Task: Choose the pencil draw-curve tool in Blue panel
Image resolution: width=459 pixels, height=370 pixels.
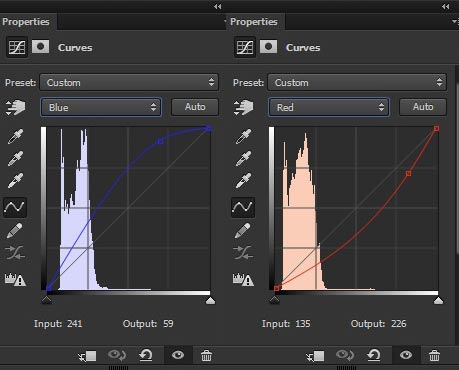Action: pos(15,230)
